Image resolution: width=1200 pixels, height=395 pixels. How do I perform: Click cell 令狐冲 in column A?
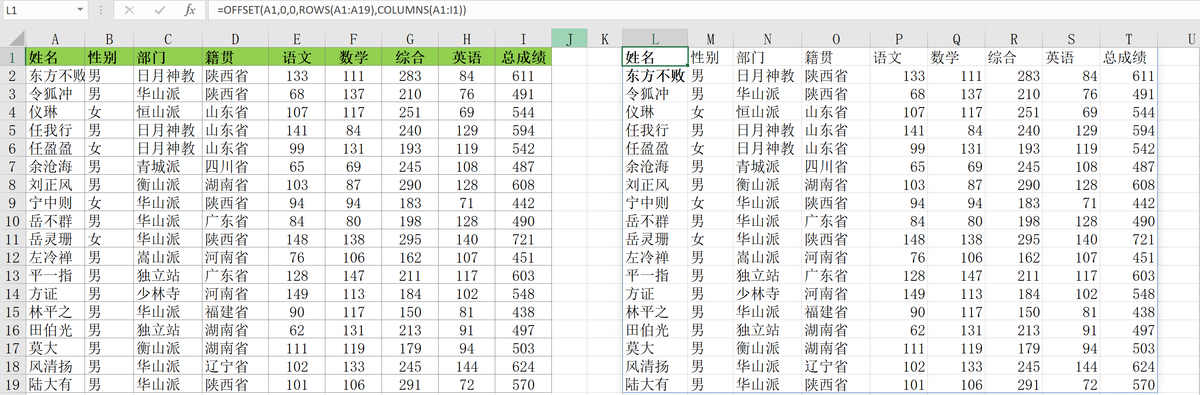click(x=54, y=93)
